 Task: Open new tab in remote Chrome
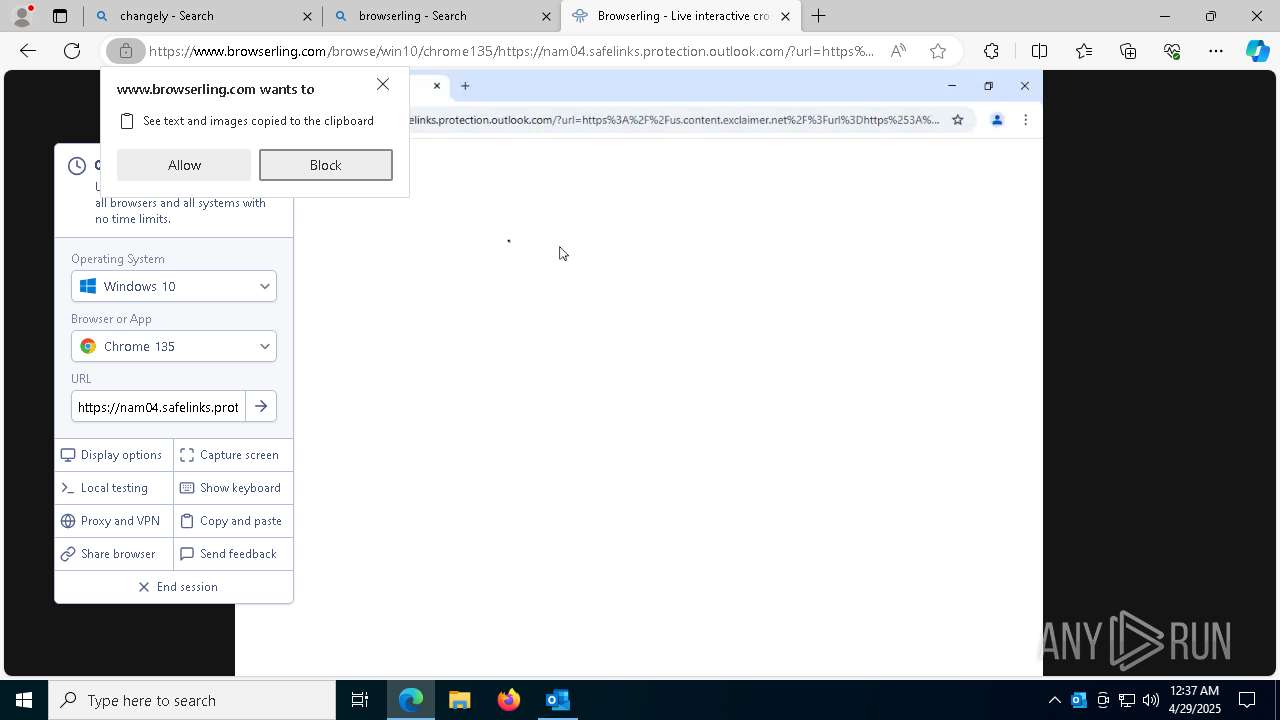[x=465, y=86]
